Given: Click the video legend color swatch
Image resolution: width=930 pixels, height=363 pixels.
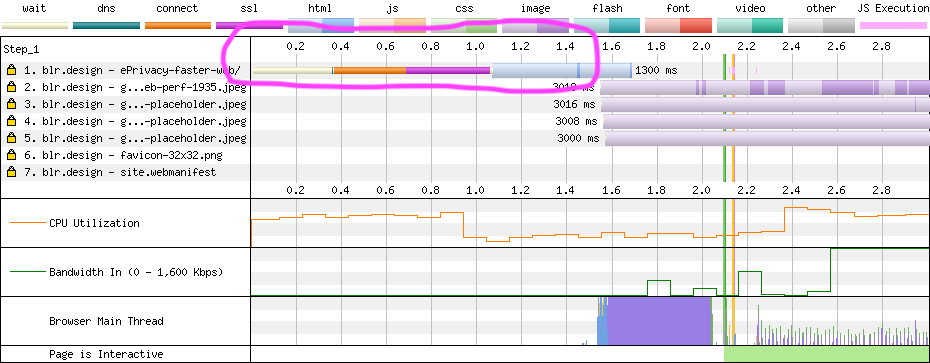Looking at the screenshot, I should [x=750, y=25].
